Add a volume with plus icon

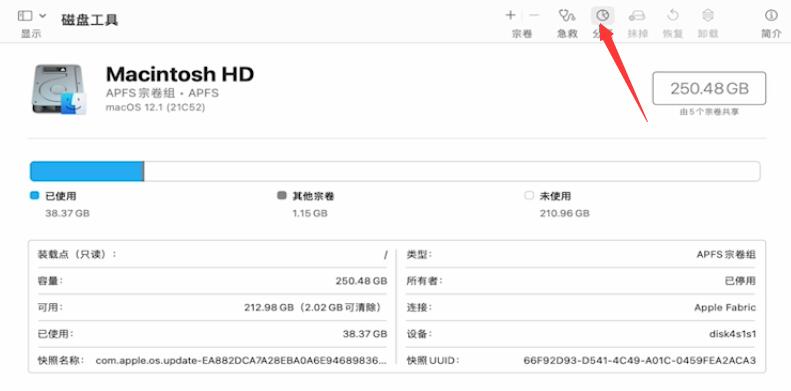click(511, 16)
